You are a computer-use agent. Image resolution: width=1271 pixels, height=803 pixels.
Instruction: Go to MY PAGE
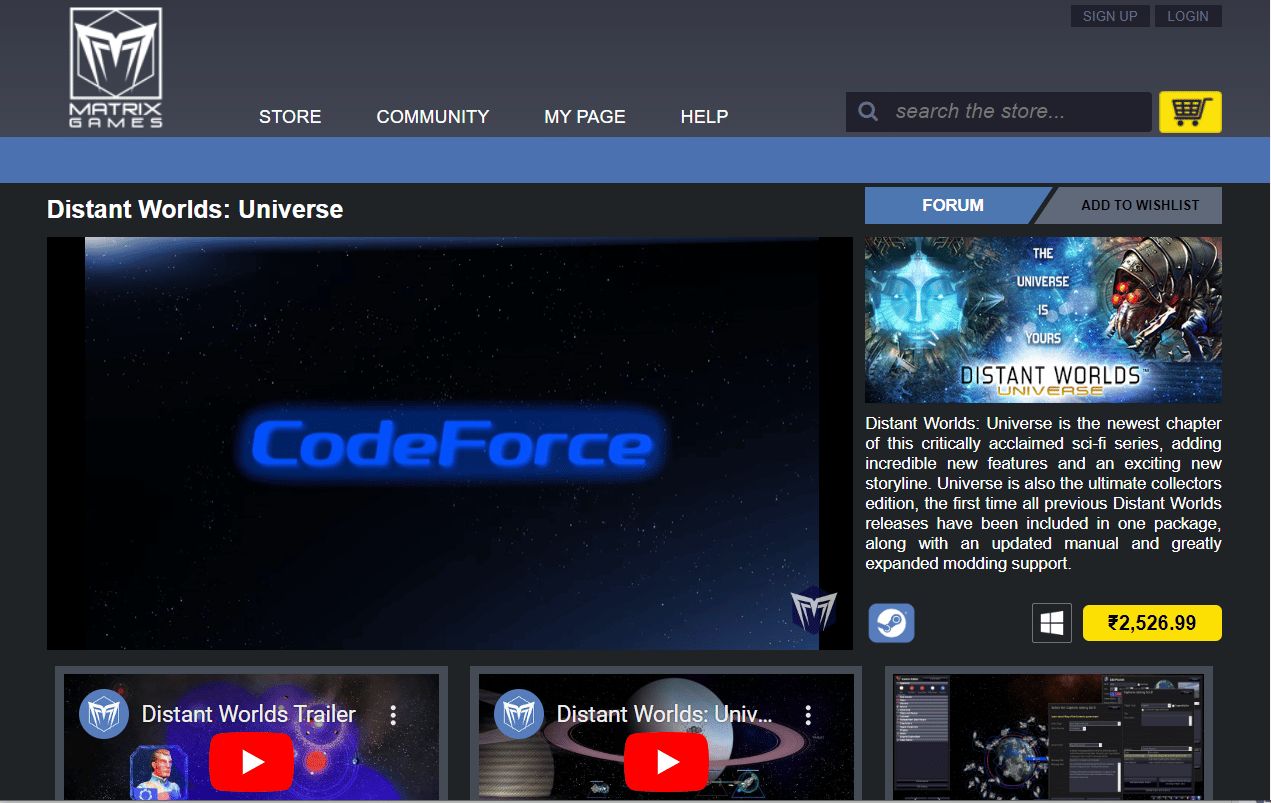[x=585, y=117]
